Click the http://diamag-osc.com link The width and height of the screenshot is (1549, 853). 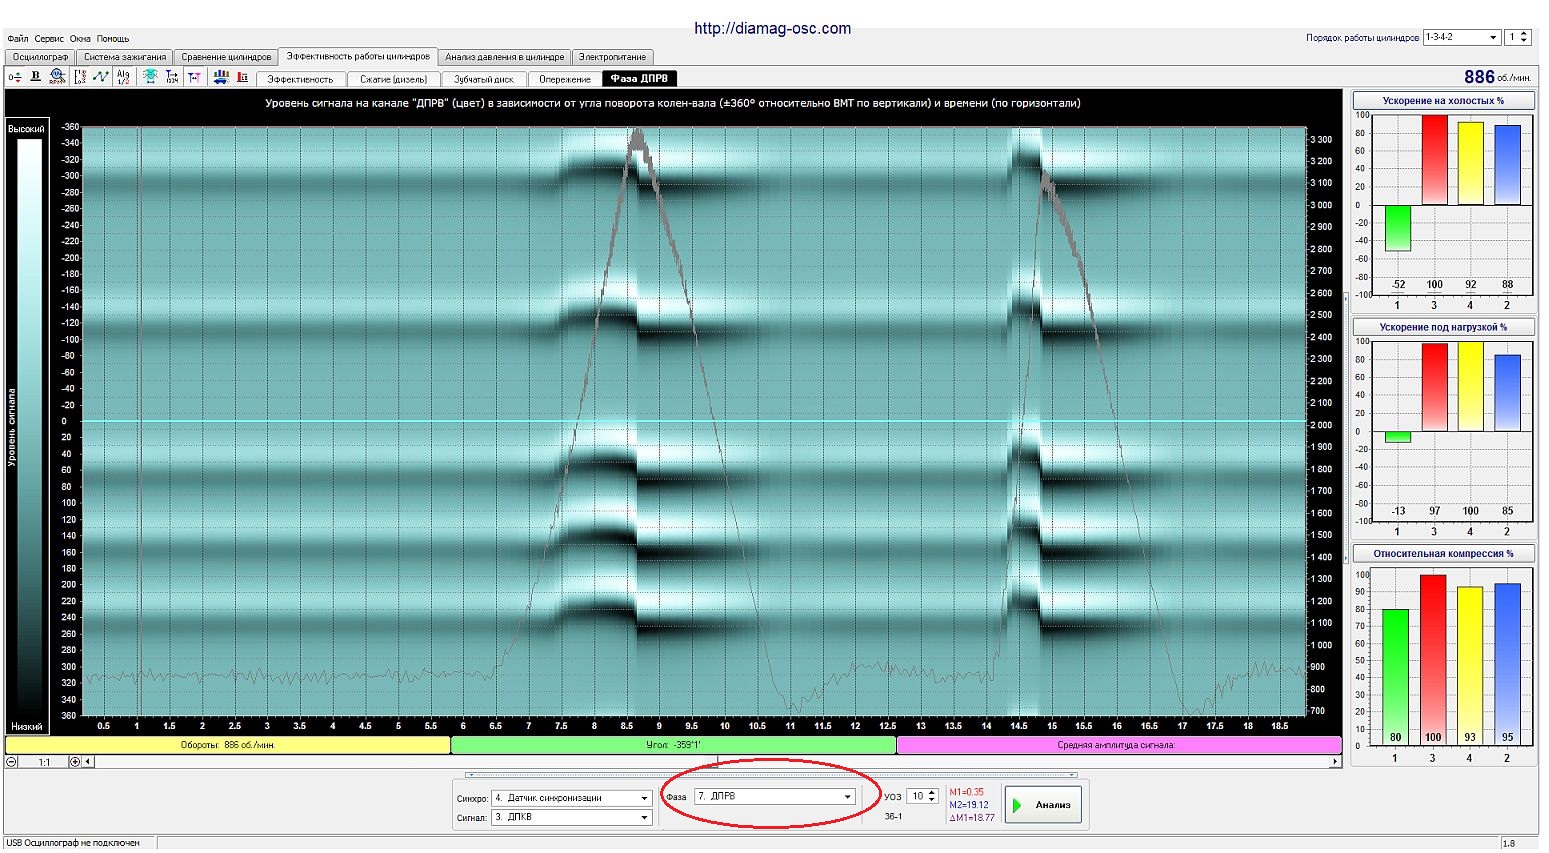[772, 28]
